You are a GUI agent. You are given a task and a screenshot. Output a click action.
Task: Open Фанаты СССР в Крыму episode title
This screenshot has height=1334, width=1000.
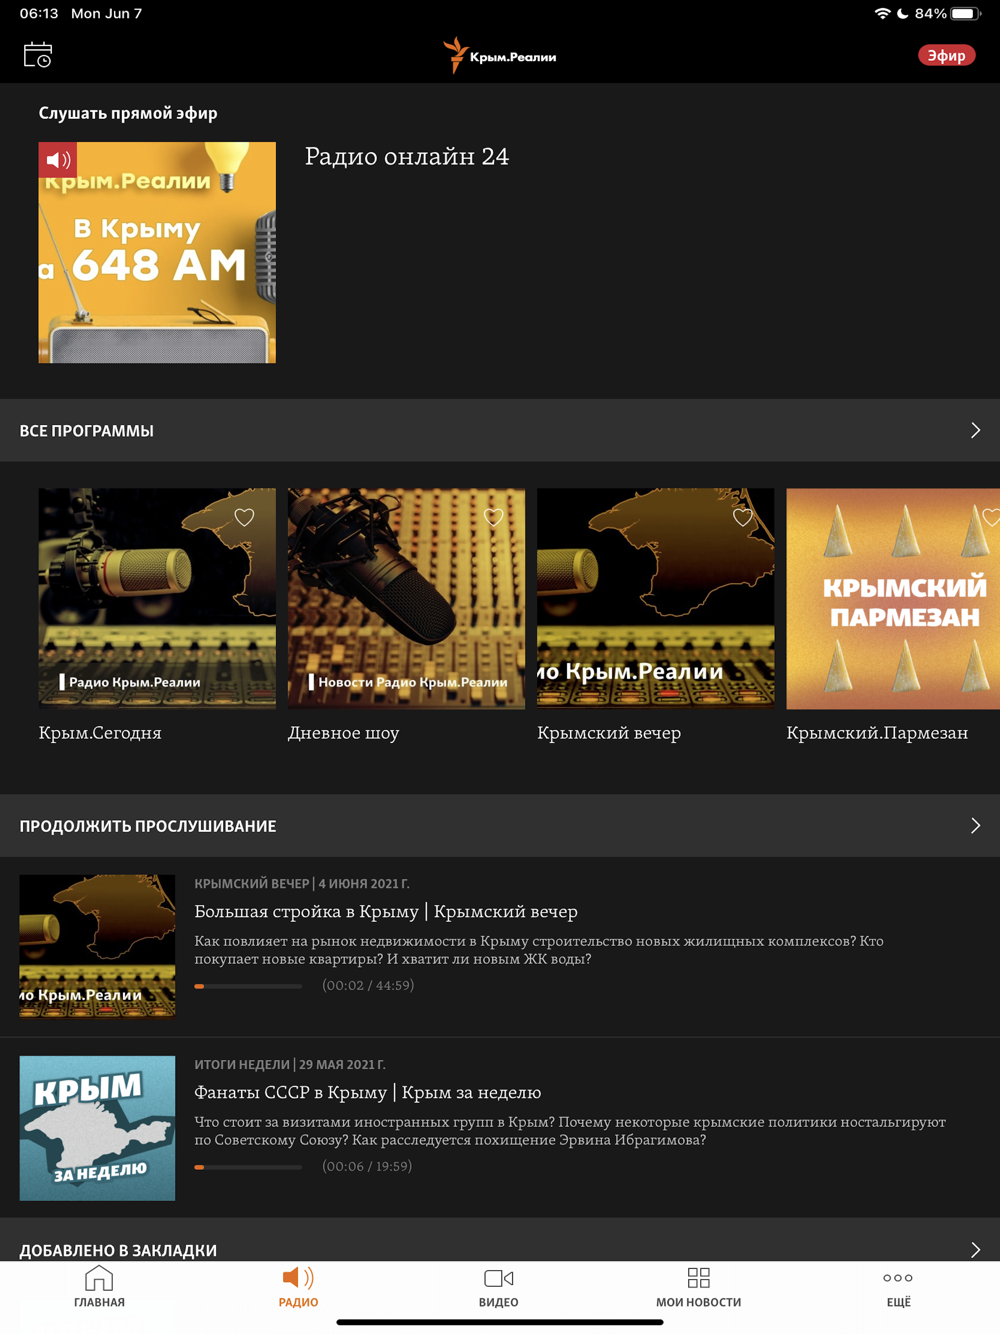tap(368, 1093)
